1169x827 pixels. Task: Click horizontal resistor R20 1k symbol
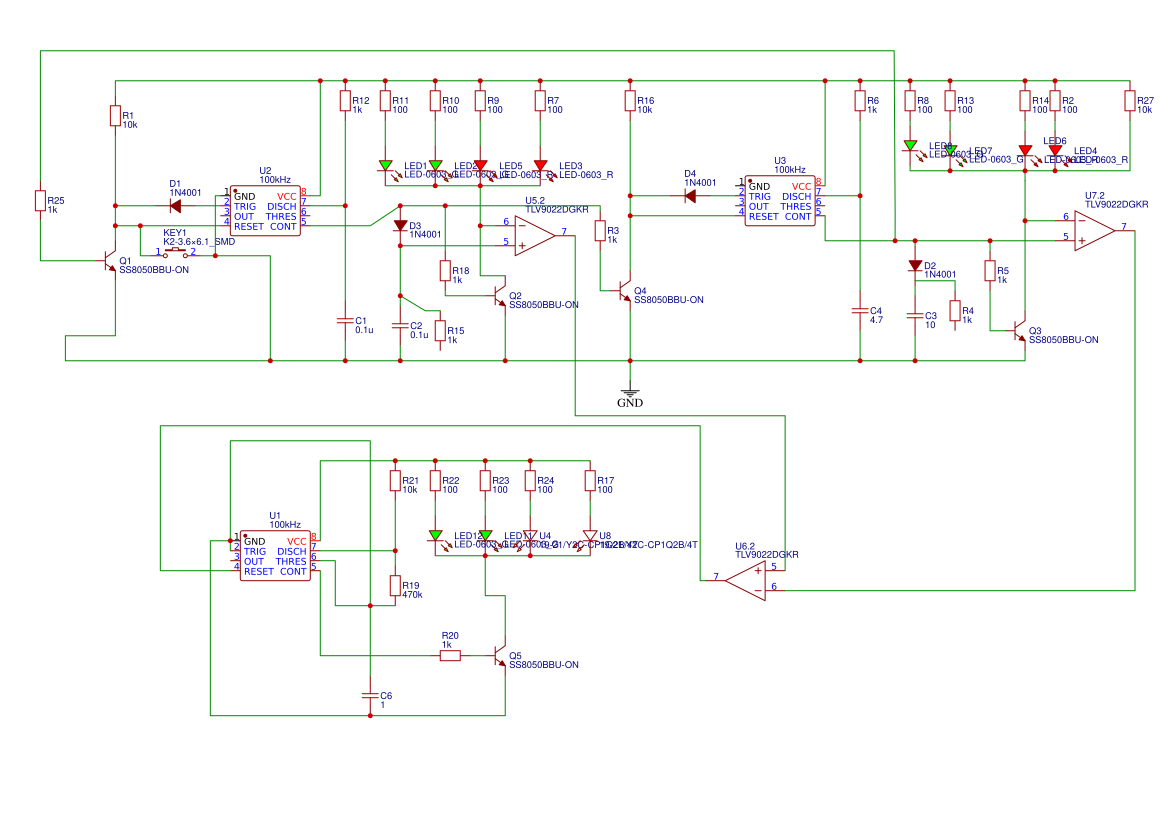click(450, 655)
